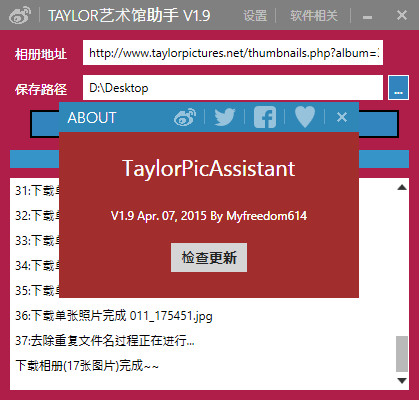419x400 pixels.
Task: Click the 检查更新 check update button
Action: [x=209, y=257]
